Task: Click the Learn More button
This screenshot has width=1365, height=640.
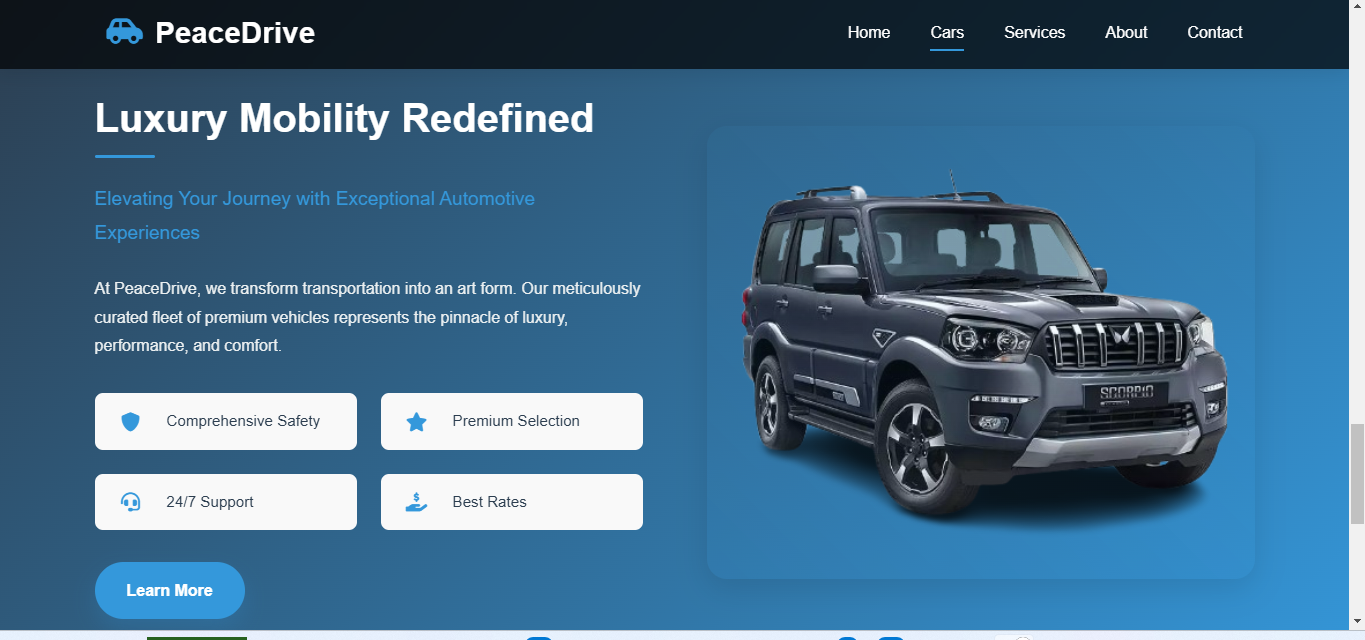Action: click(170, 590)
